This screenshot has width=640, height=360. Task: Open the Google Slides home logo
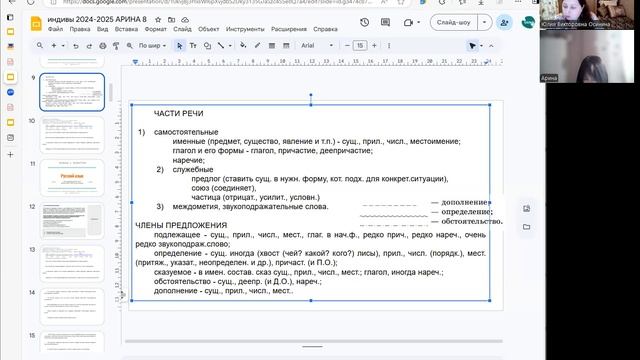tap(36, 24)
